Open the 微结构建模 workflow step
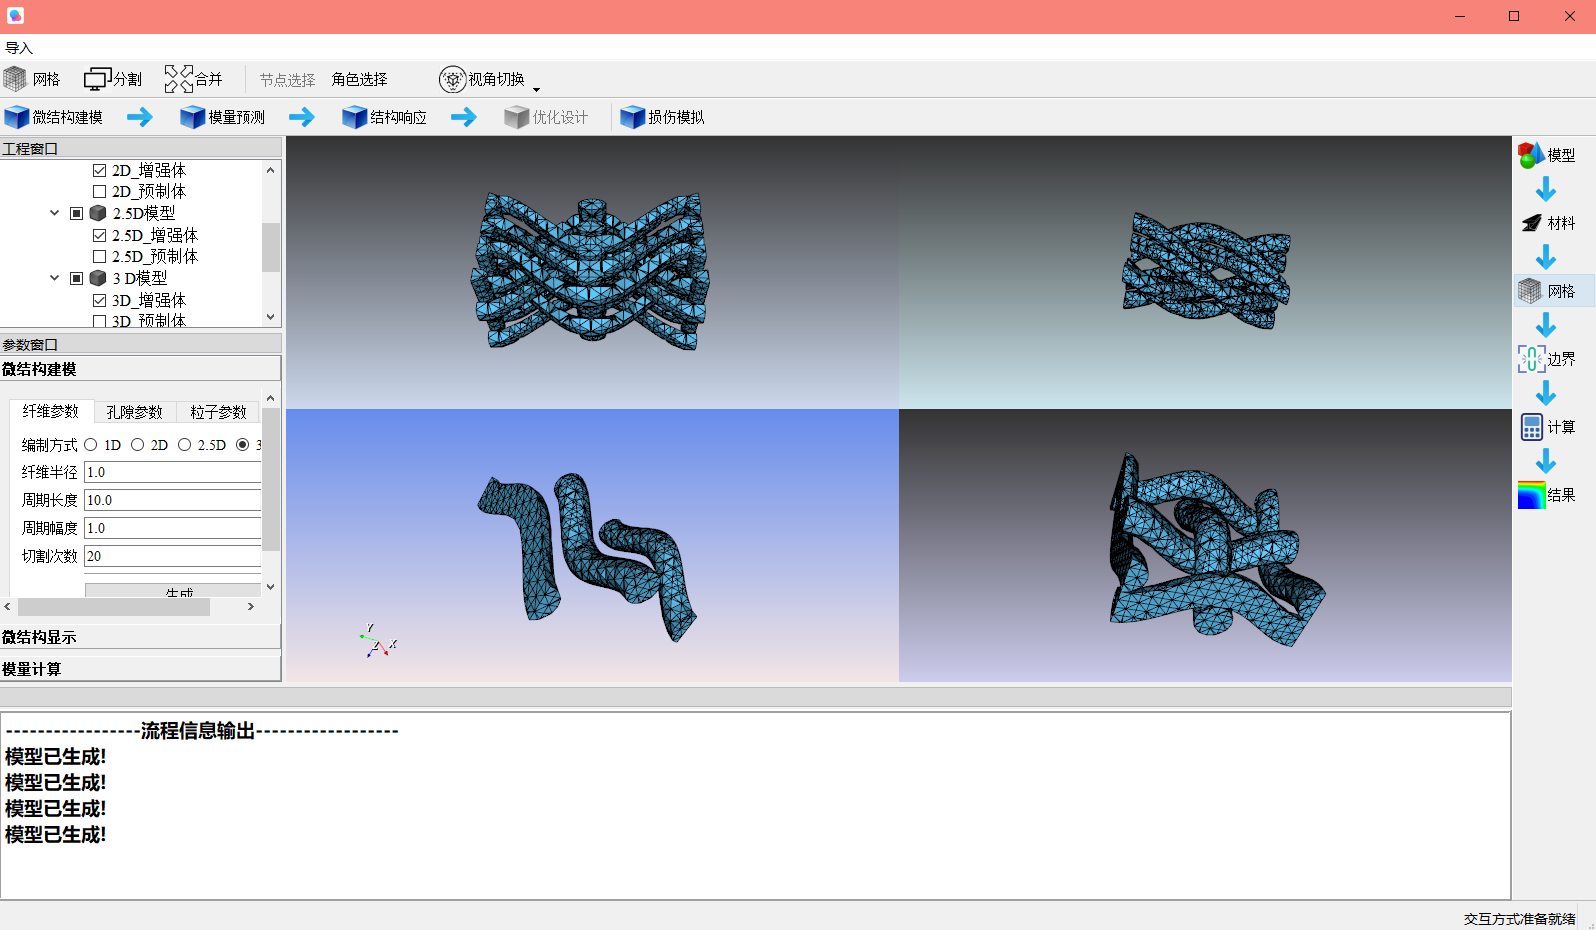This screenshot has height=930, width=1596. tap(54, 117)
